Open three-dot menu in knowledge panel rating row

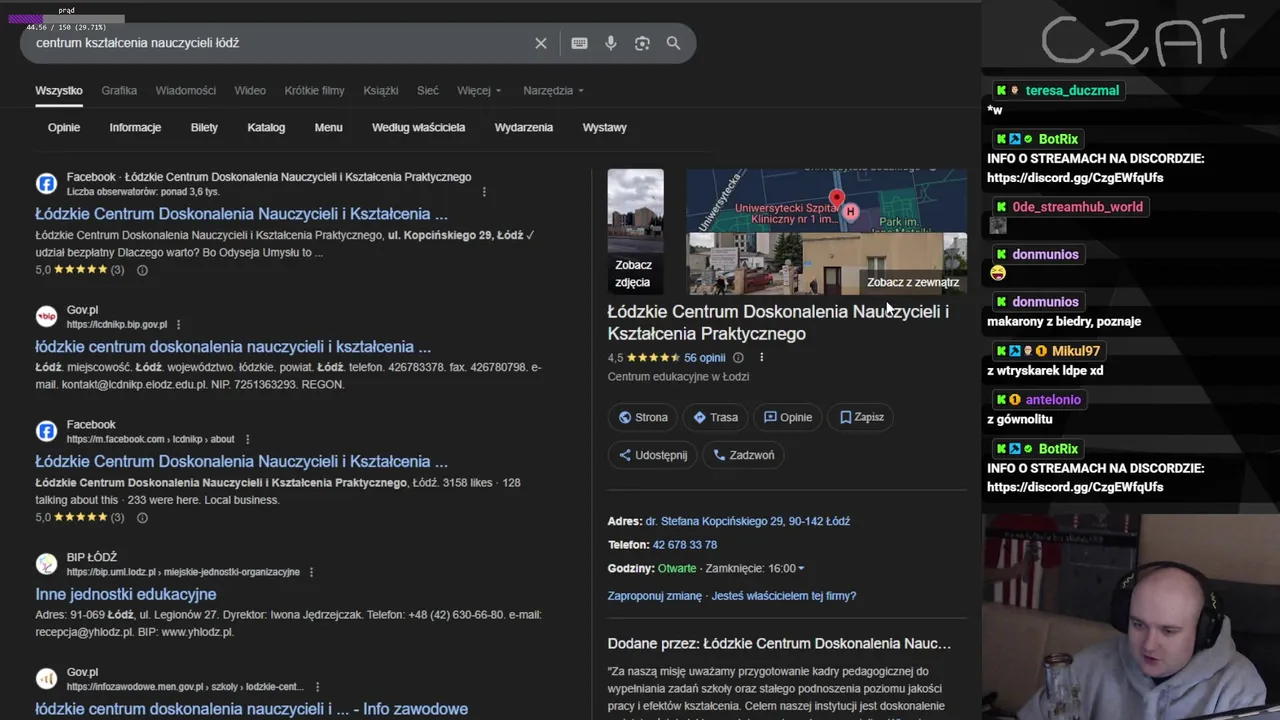(761, 357)
